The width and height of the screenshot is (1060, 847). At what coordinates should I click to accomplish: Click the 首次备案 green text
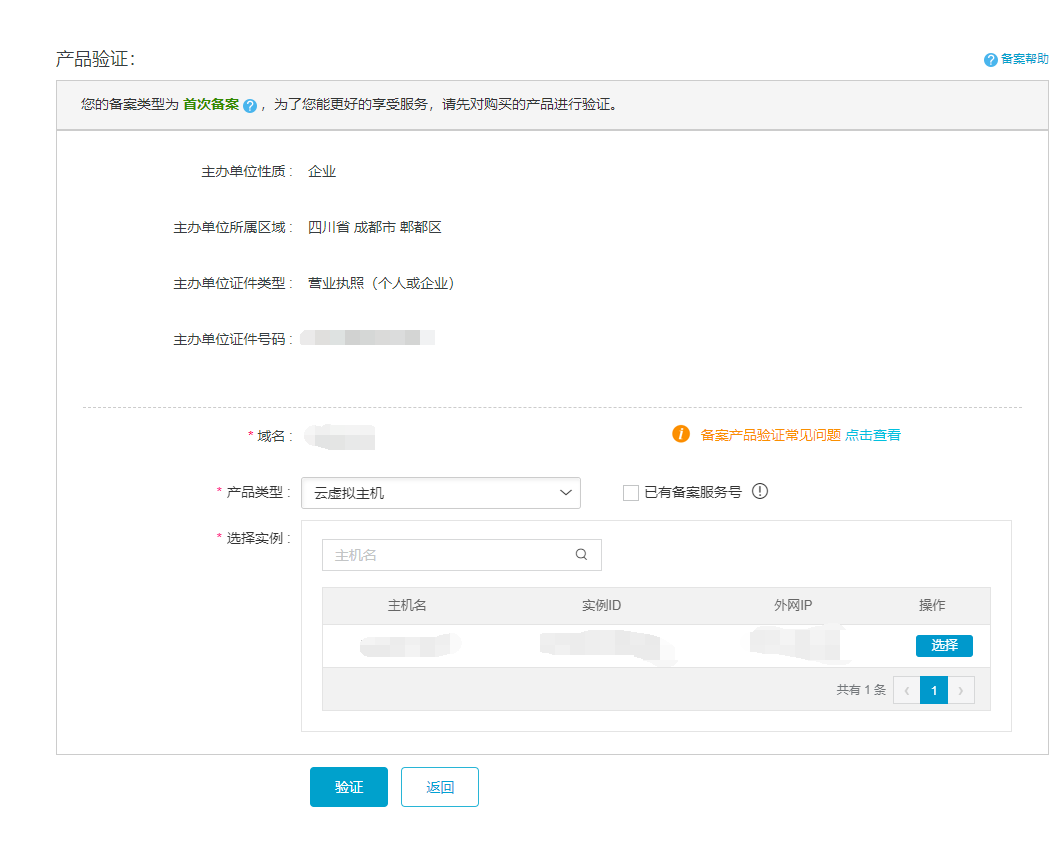pyautogui.click(x=211, y=104)
